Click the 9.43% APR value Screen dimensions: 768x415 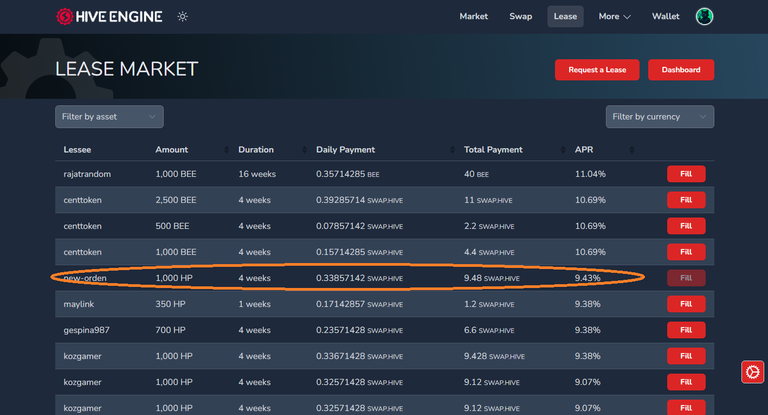(x=588, y=278)
